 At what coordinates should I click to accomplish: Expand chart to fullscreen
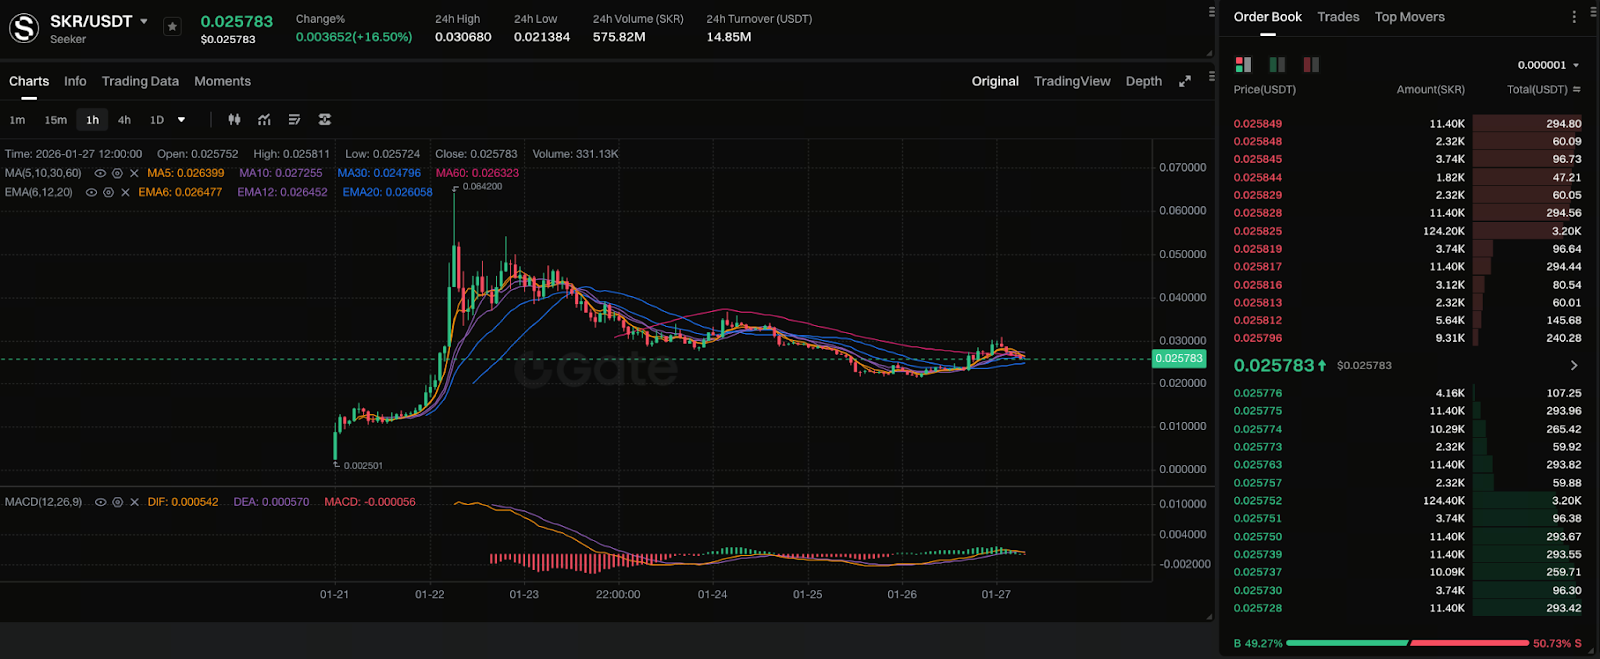pos(1184,81)
